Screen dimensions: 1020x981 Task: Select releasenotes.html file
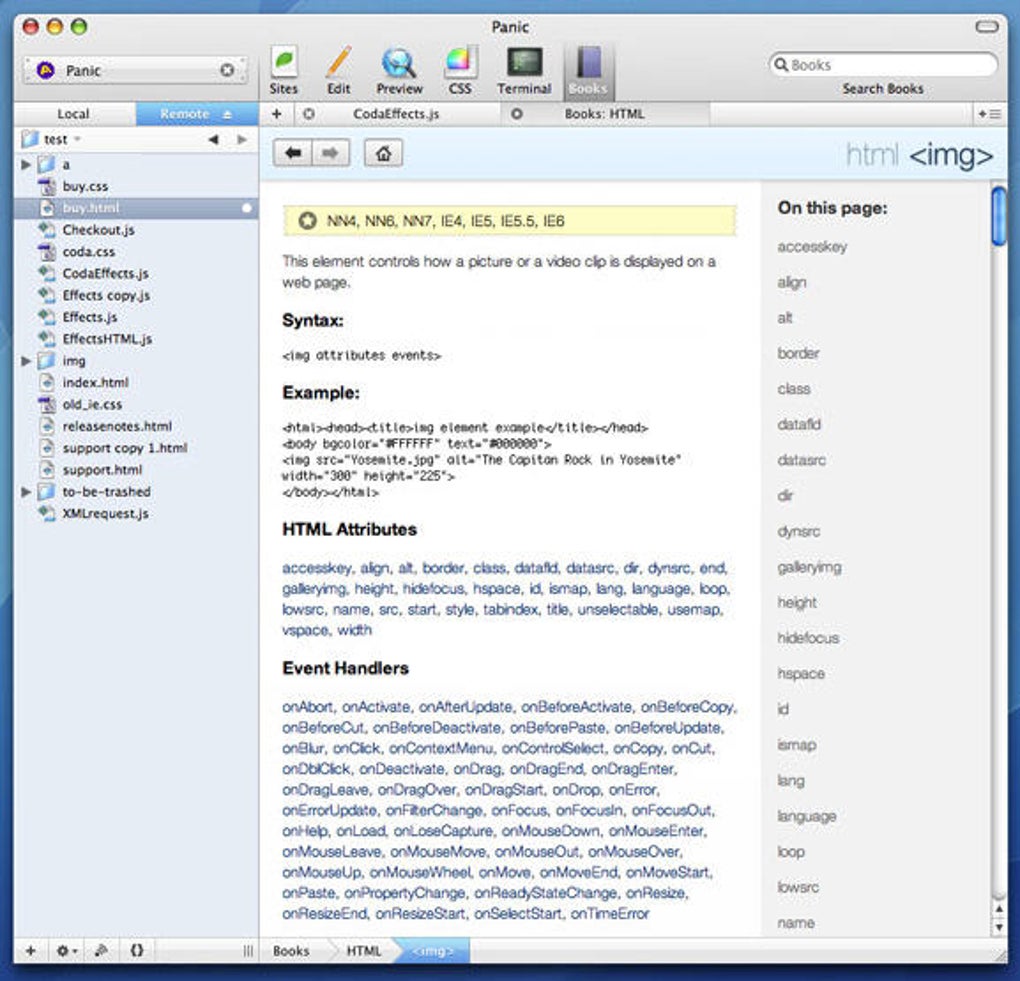[x=136, y=426]
